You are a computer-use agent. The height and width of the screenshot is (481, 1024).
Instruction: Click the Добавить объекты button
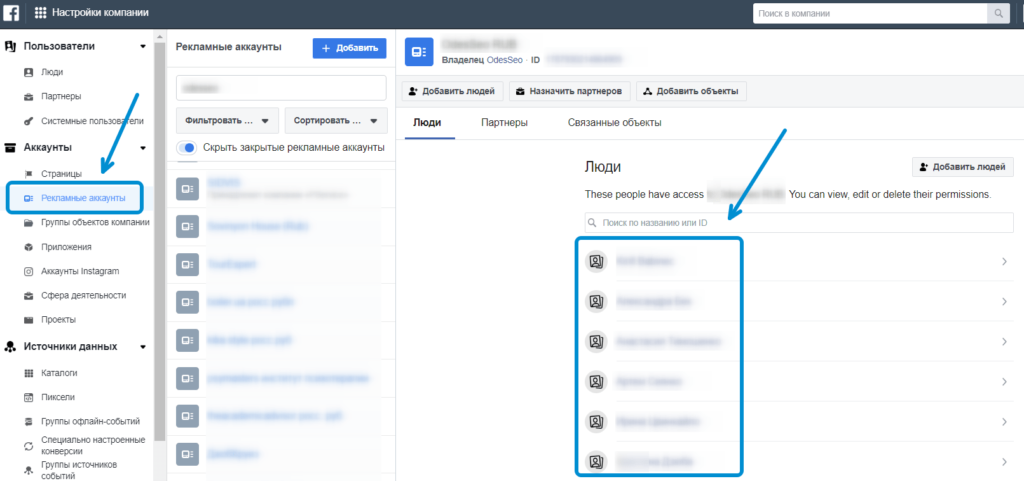(691, 91)
